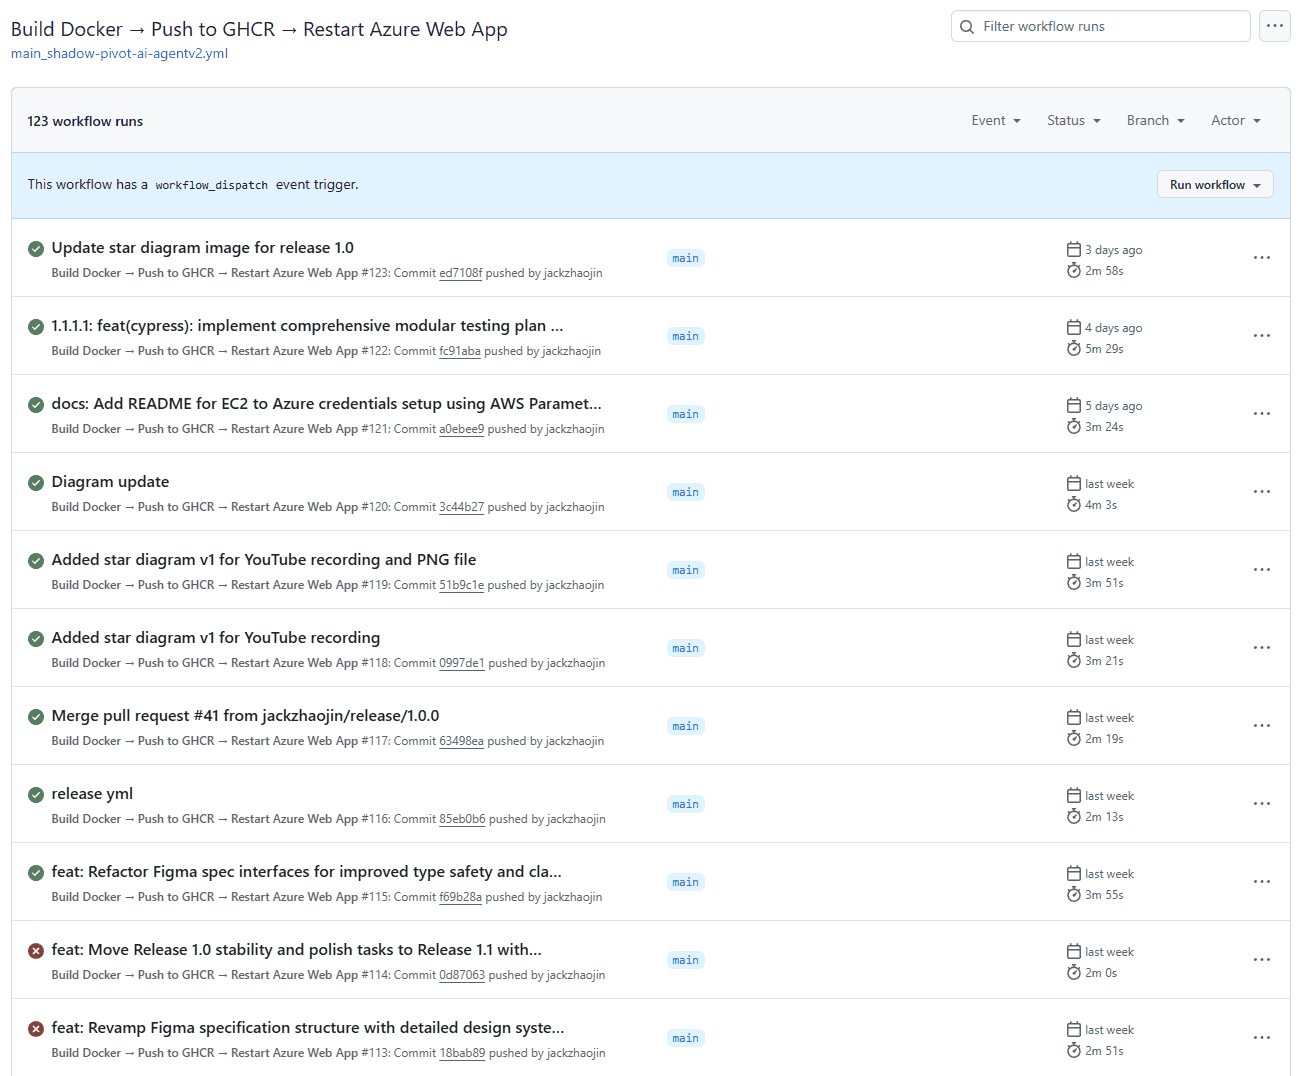Click search icon in filter box
The image size is (1302, 1076).
pos(967,27)
